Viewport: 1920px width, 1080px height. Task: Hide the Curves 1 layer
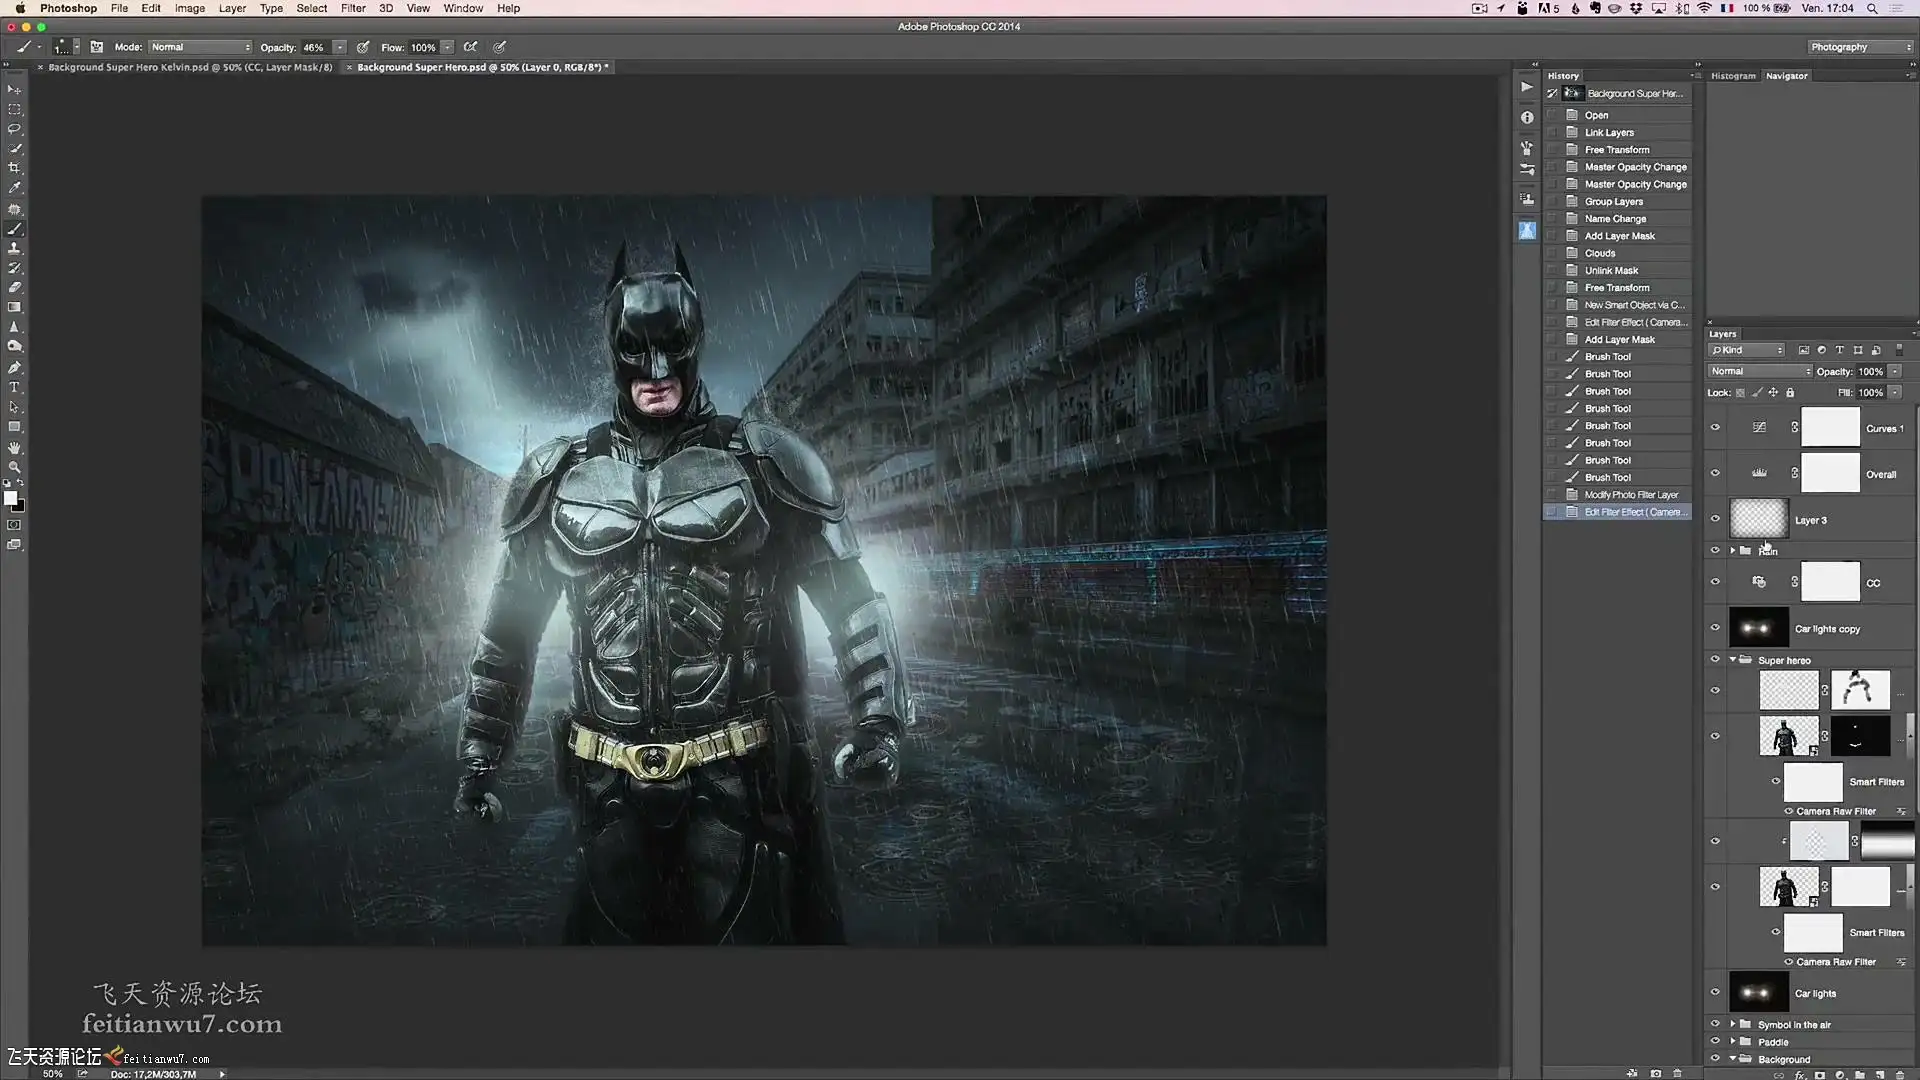(x=1715, y=428)
